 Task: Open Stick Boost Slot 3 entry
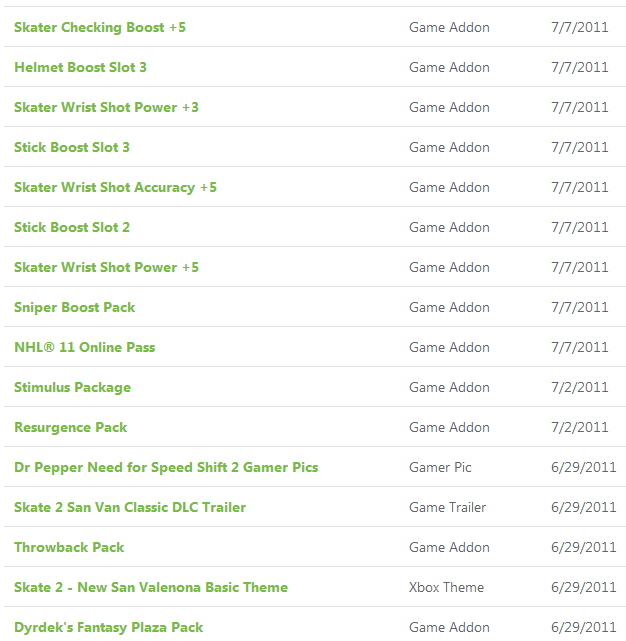click(72, 147)
